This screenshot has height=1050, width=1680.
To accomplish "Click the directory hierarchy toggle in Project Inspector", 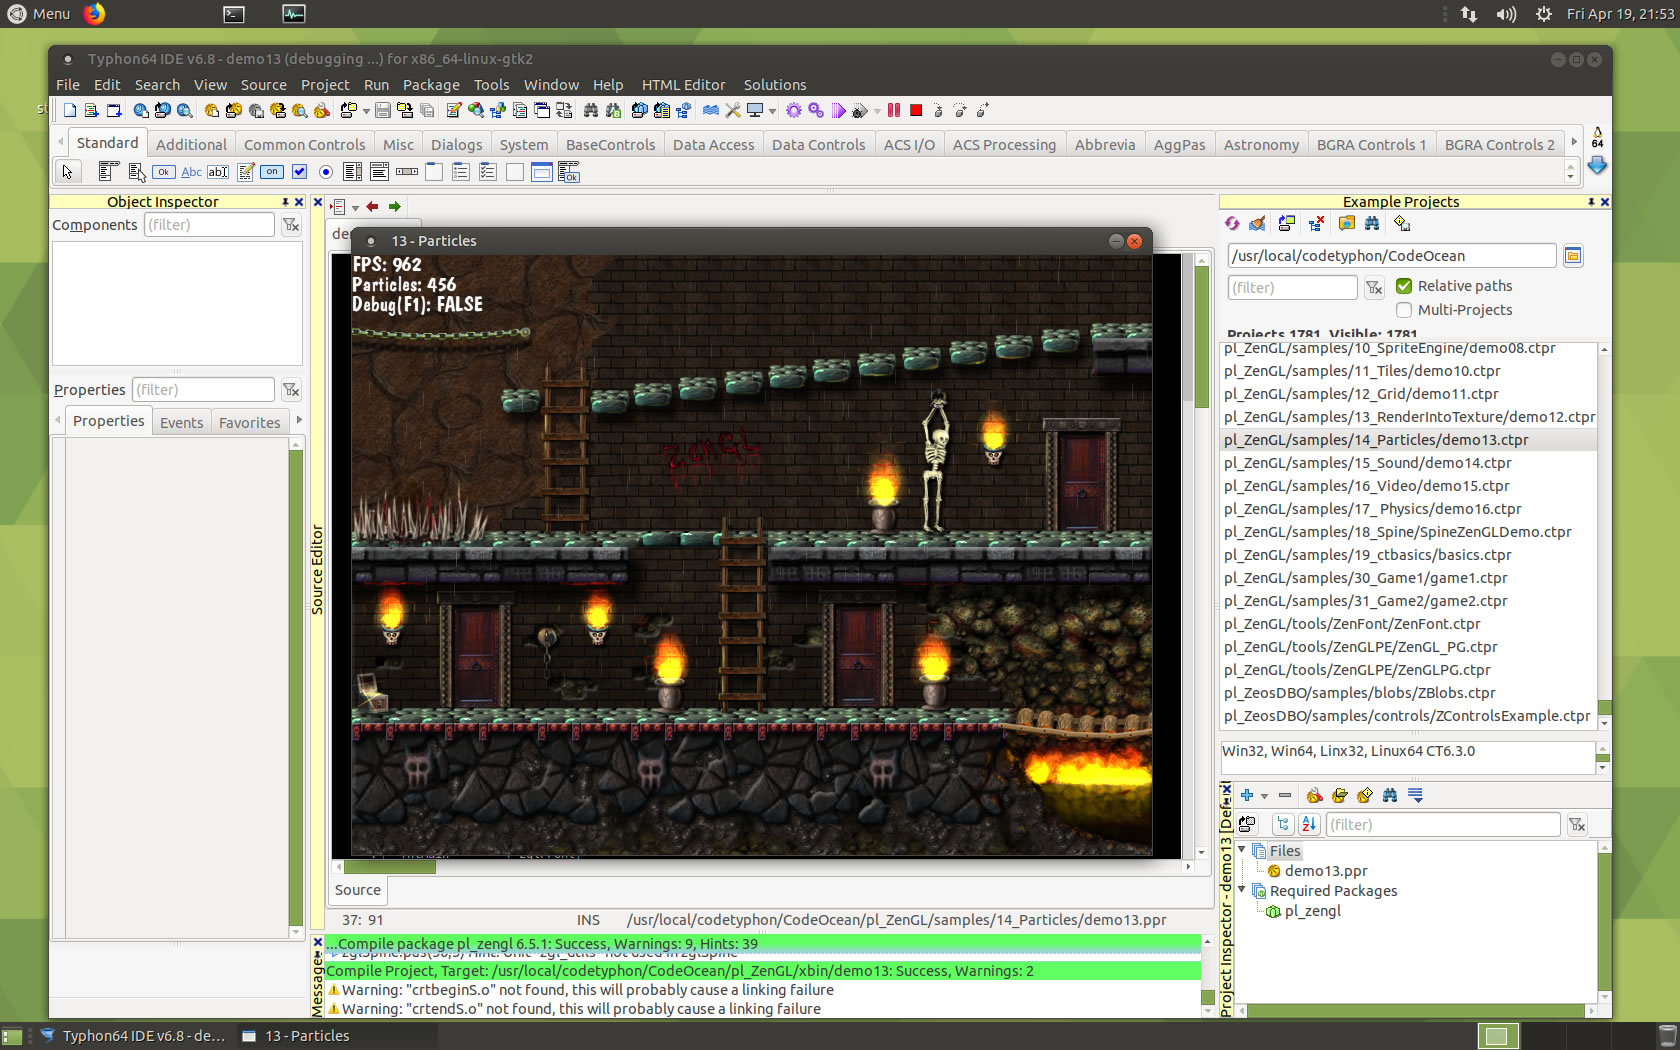I will click(1284, 825).
